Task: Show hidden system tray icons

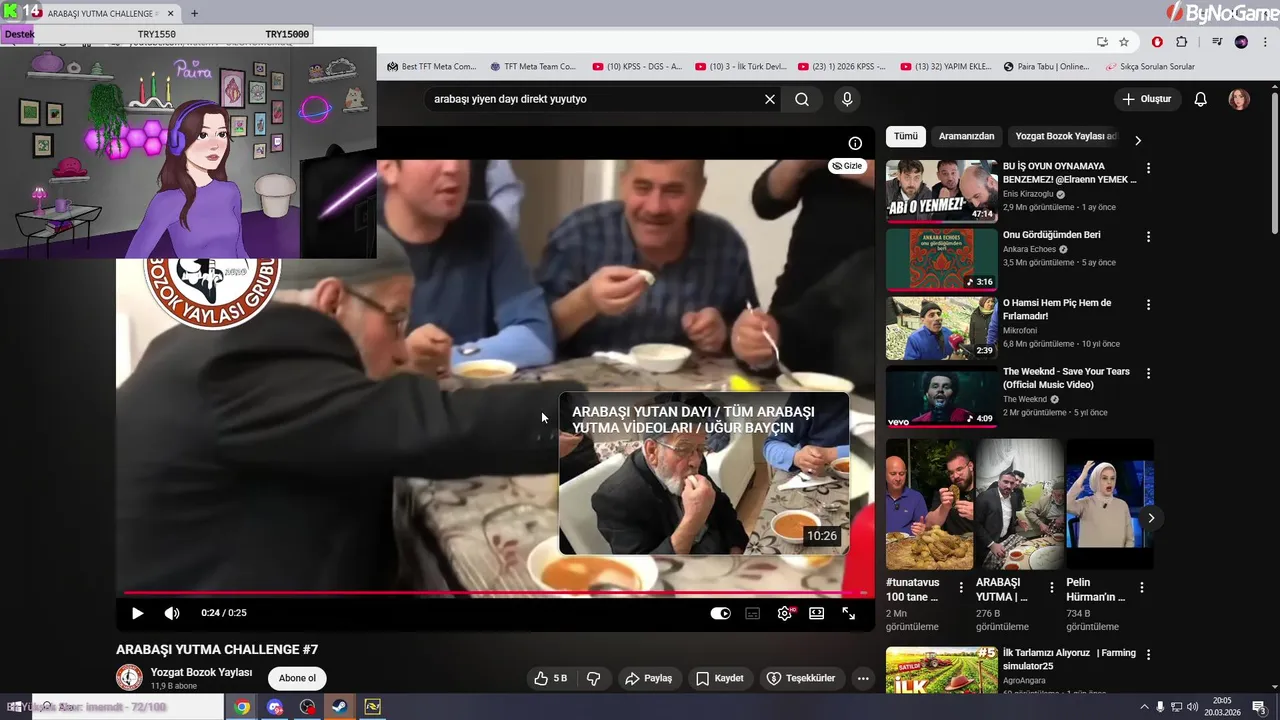Action: coord(1144,707)
